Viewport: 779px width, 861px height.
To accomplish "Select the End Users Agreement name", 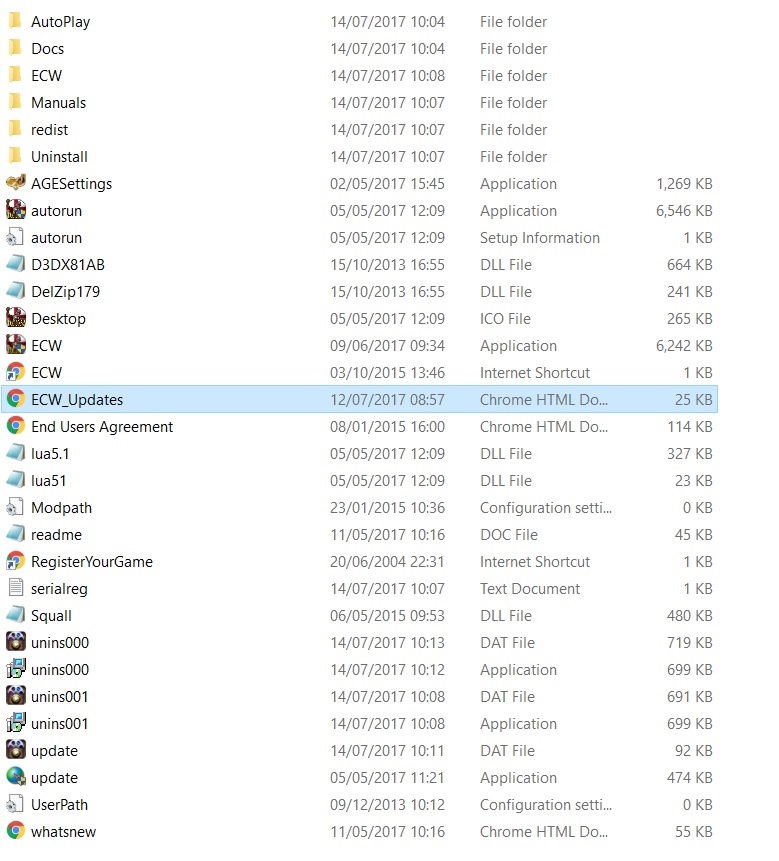I will (x=102, y=427).
